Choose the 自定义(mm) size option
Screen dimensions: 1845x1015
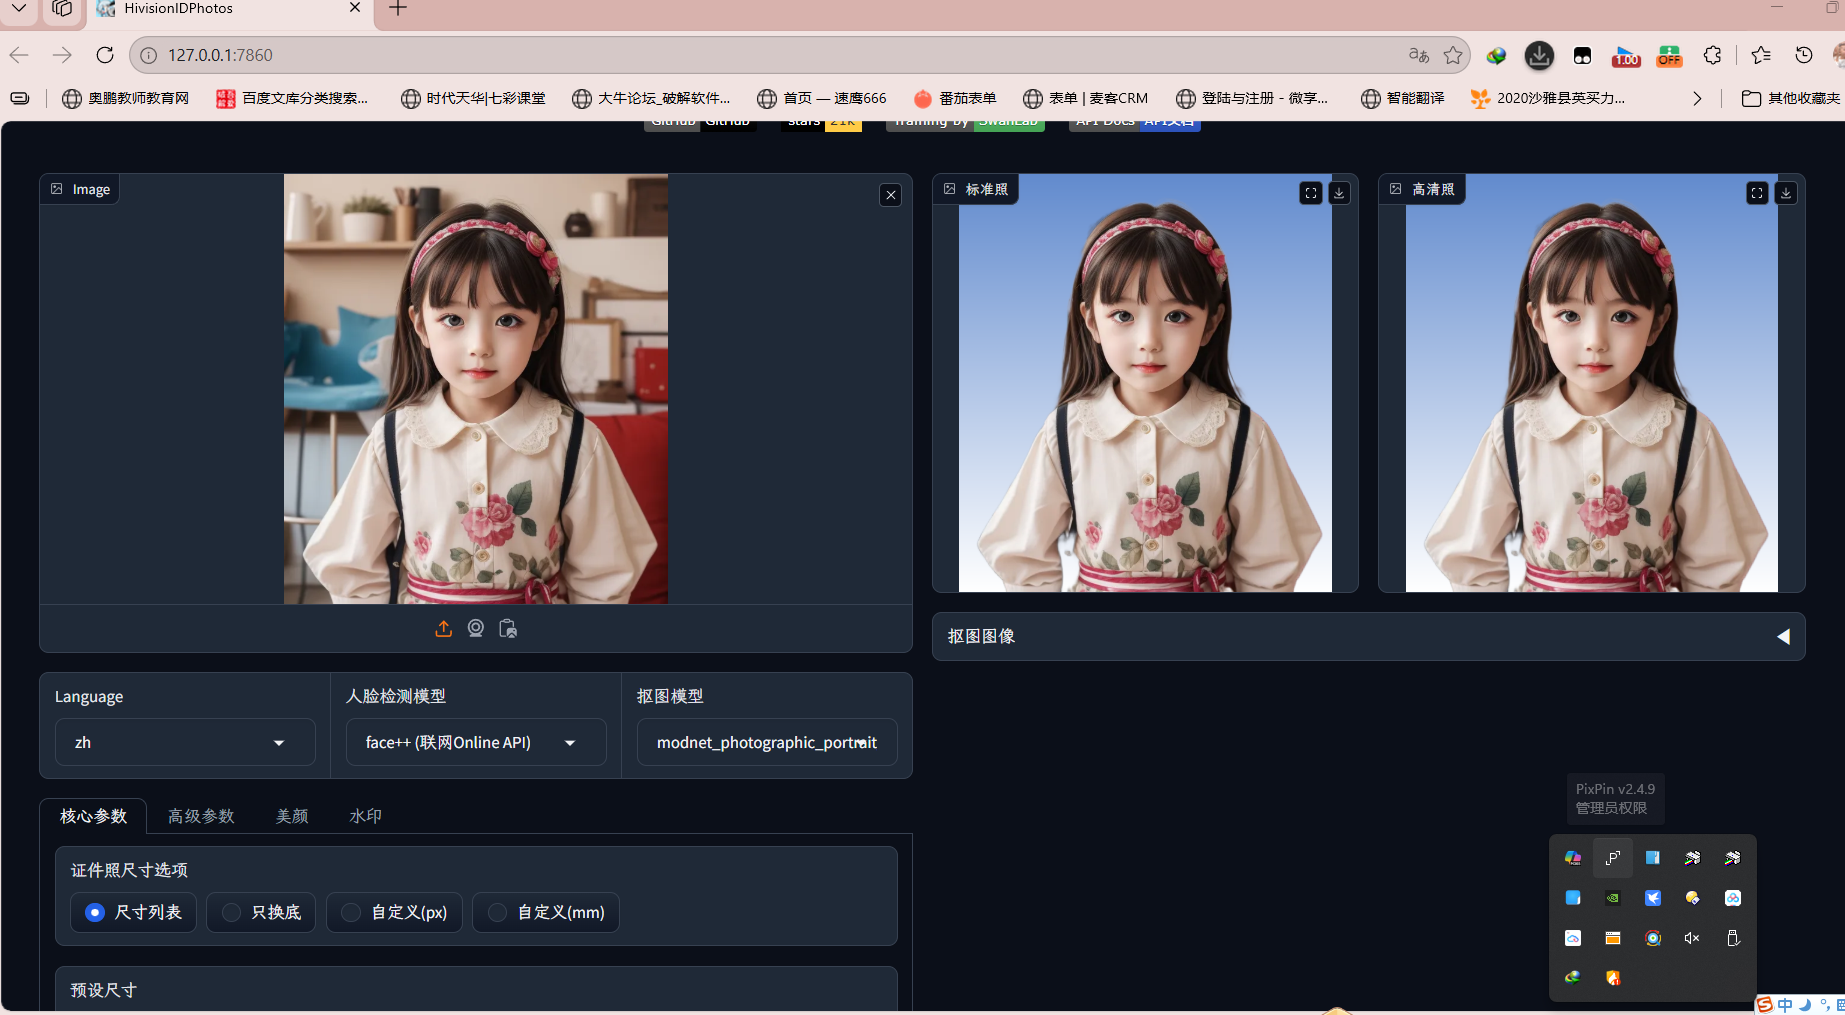pyautogui.click(x=497, y=912)
